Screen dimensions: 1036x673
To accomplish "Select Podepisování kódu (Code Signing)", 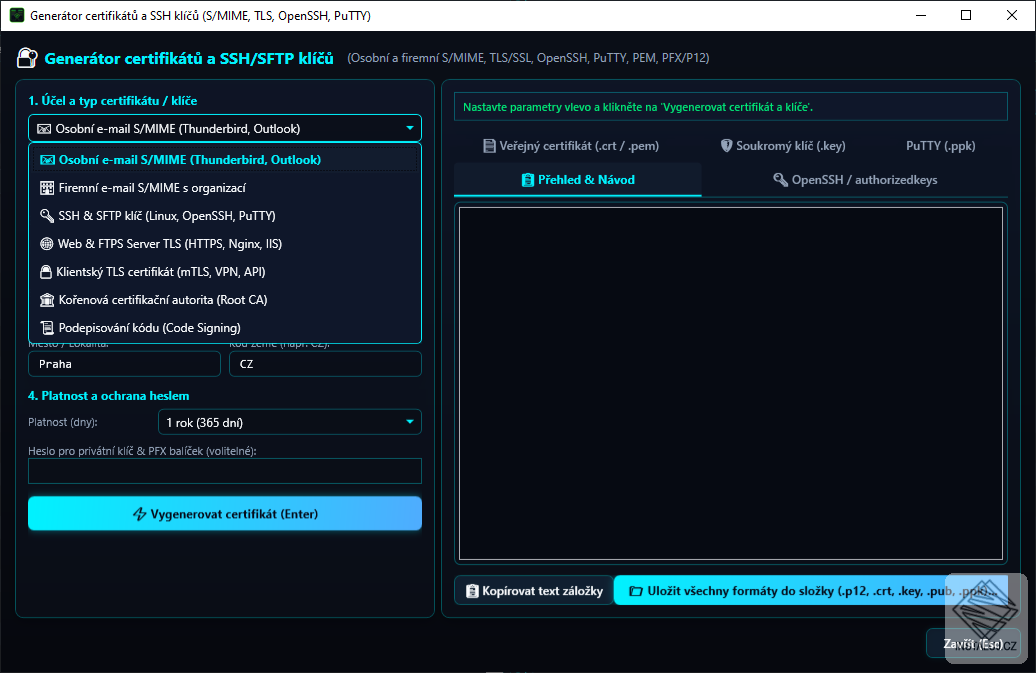I will pos(225,328).
